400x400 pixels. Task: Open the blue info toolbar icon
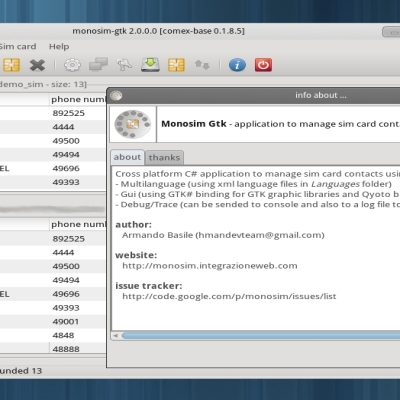pyautogui.click(x=237, y=65)
